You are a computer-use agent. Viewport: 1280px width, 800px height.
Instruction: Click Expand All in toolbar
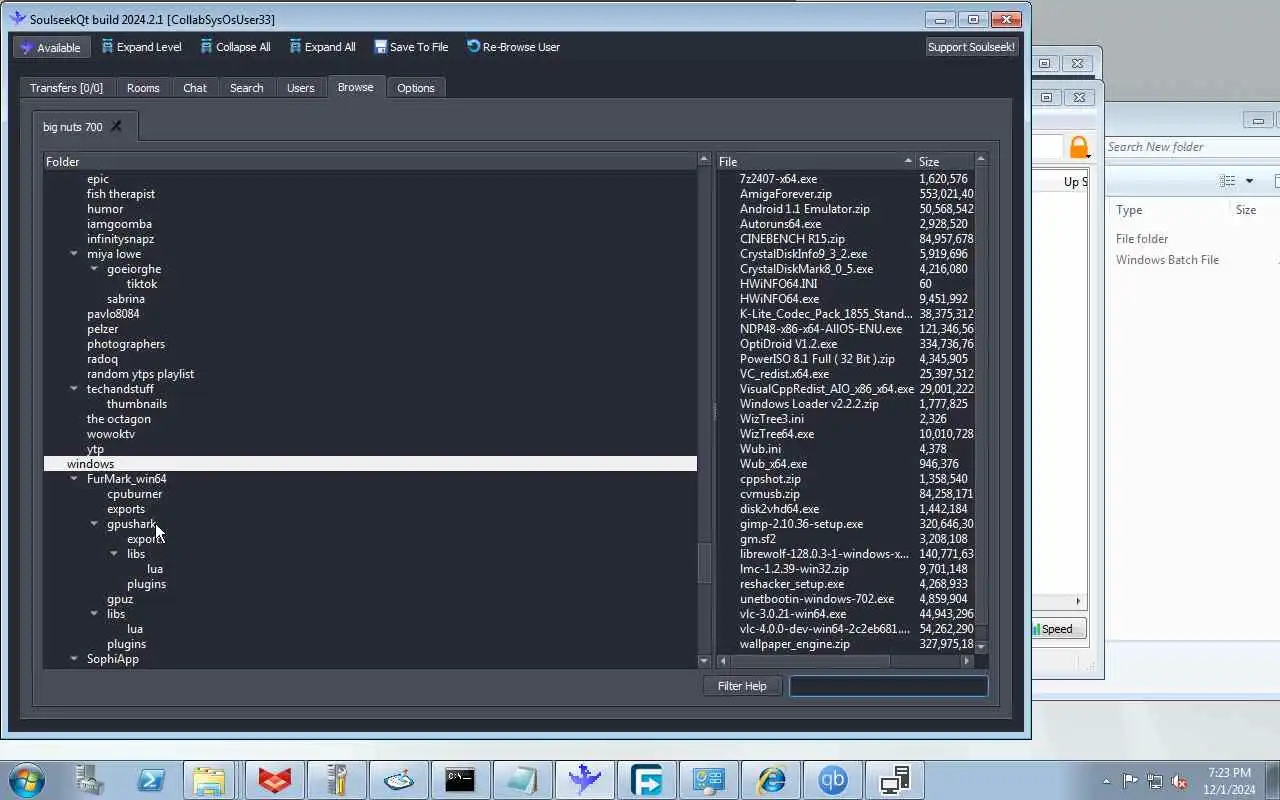point(322,47)
